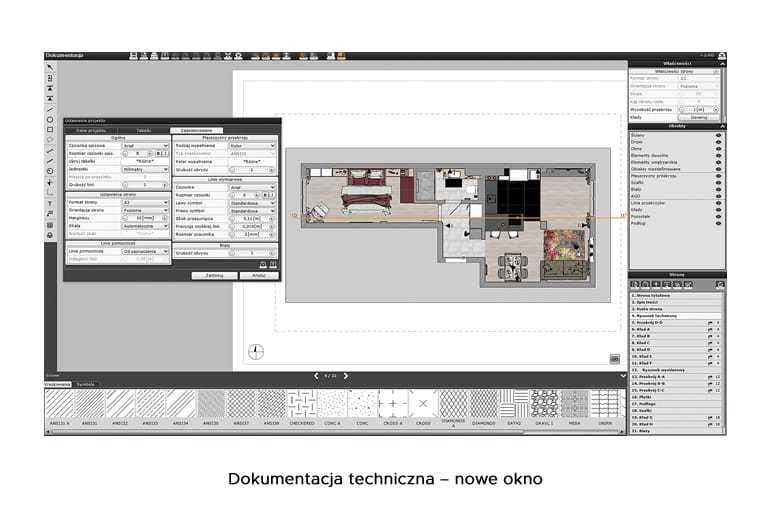Select Płytki page in Strony list
The width and height of the screenshot is (770, 511).
tap(675, 397)
